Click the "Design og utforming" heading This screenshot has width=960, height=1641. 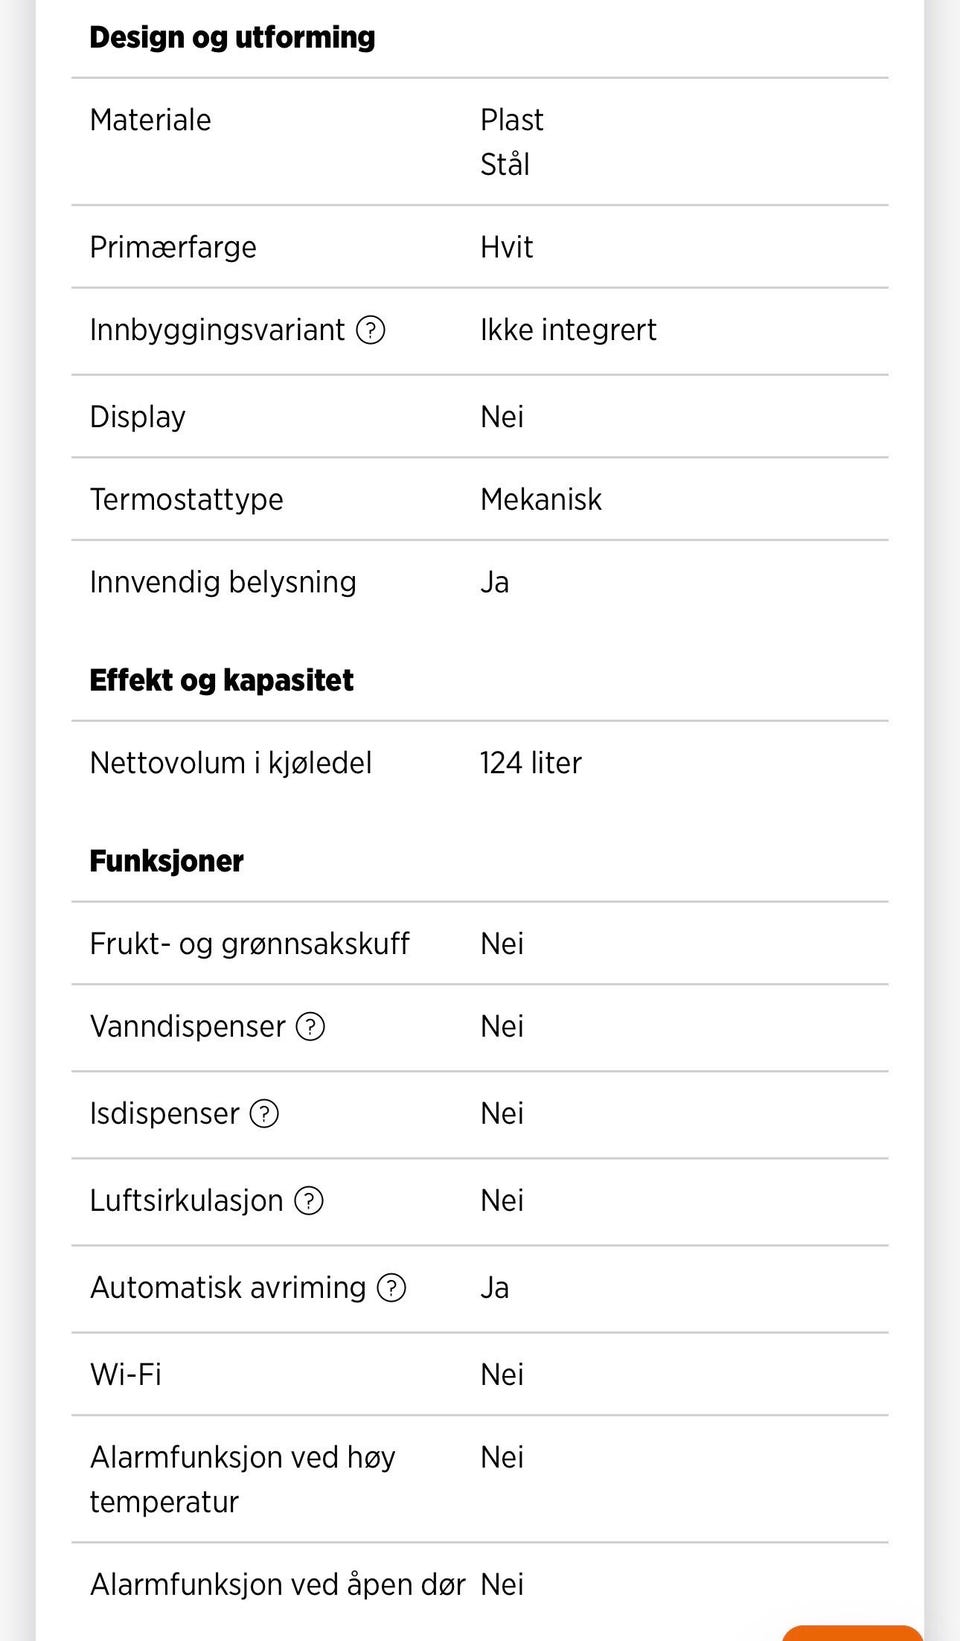click(x=232, y=38)
